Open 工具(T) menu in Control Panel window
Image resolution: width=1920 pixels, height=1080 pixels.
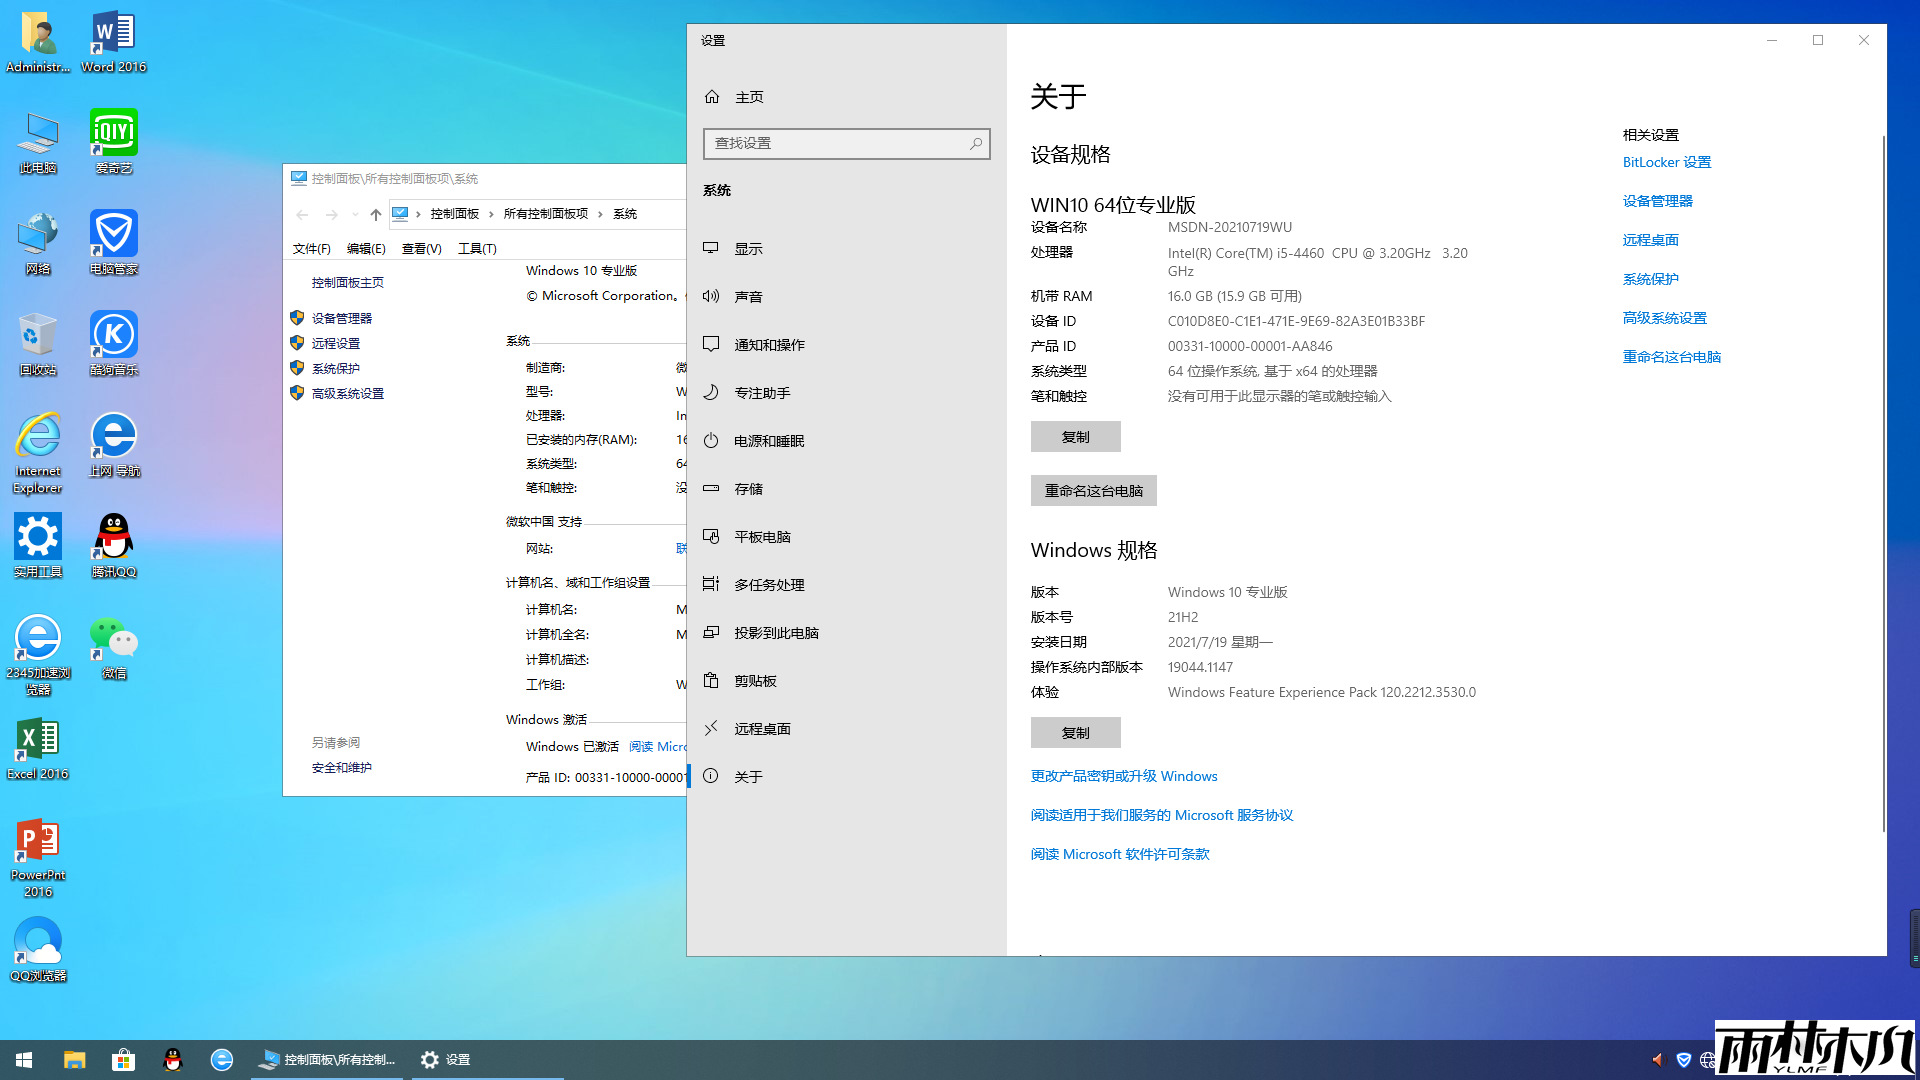coord(477,249)
